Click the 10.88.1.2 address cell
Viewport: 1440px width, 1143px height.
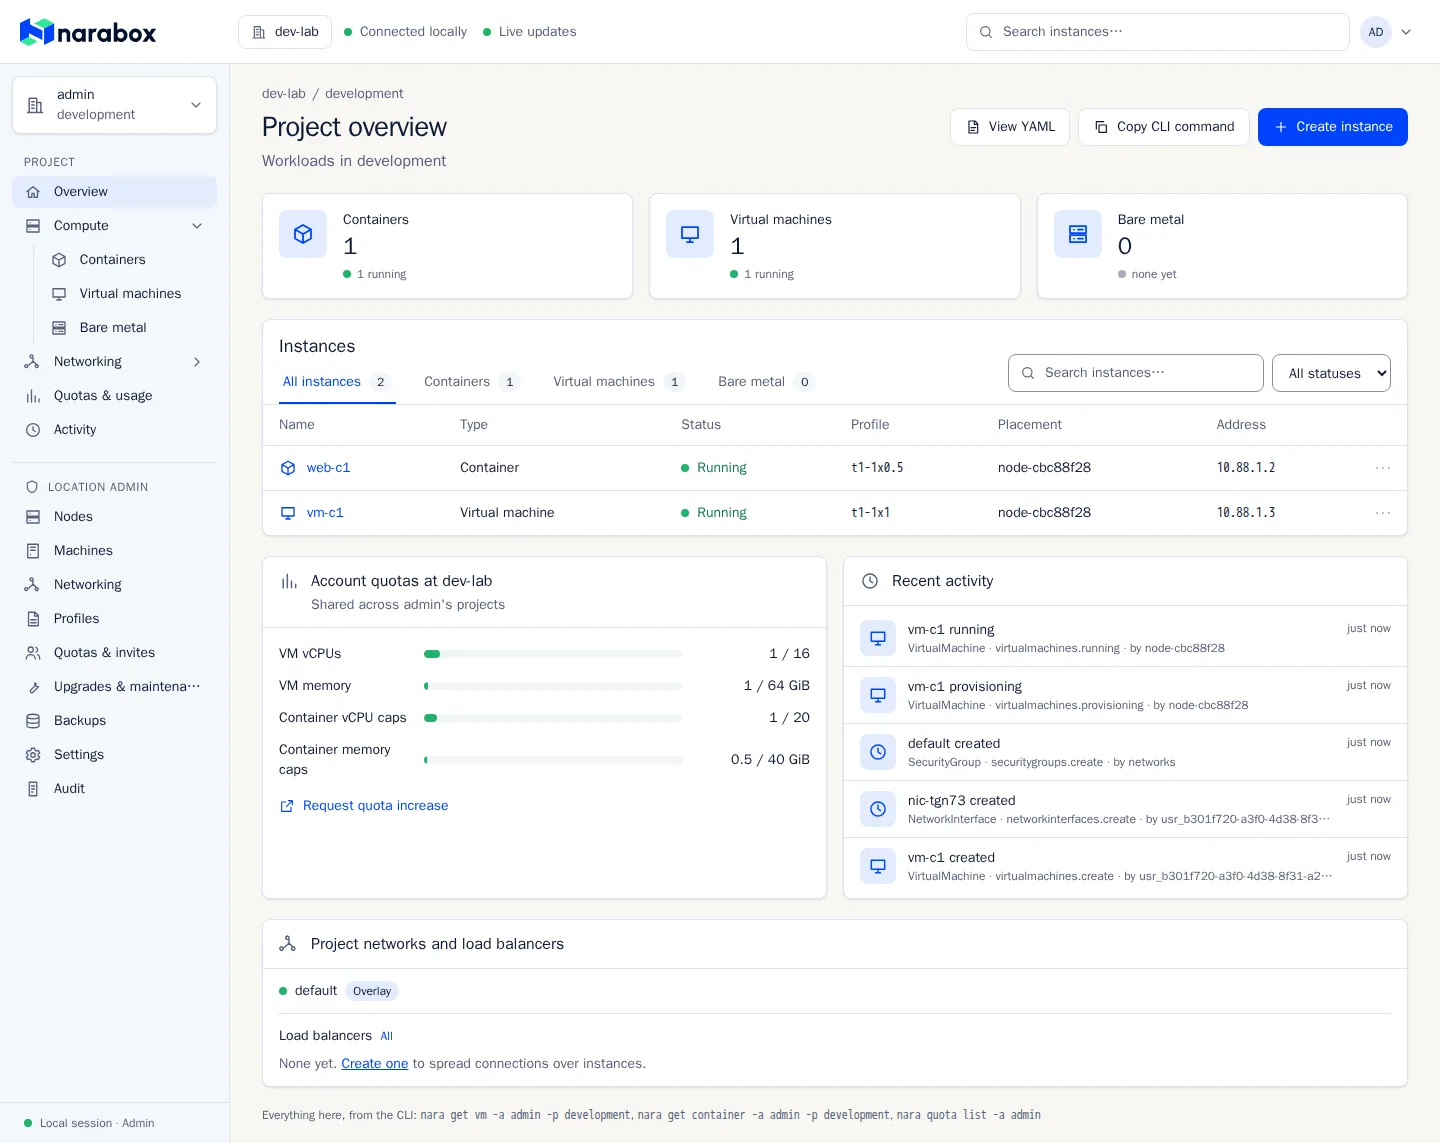(1246, 468)
